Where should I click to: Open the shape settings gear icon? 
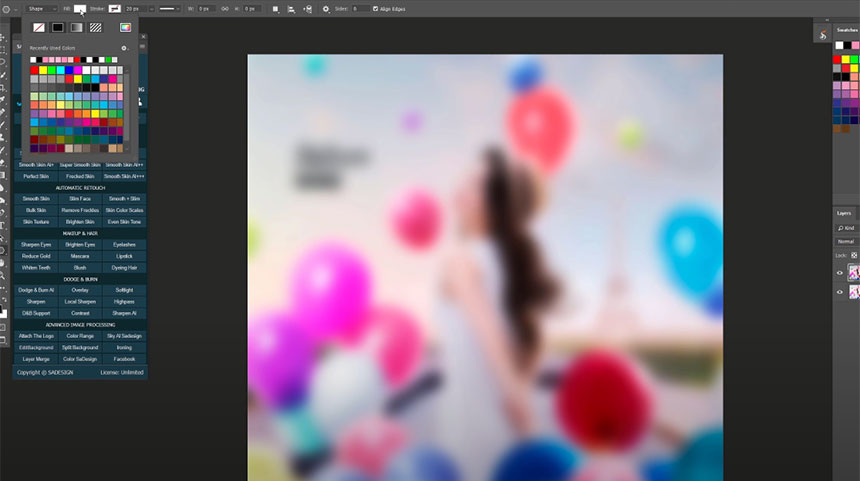coord(326,9)
